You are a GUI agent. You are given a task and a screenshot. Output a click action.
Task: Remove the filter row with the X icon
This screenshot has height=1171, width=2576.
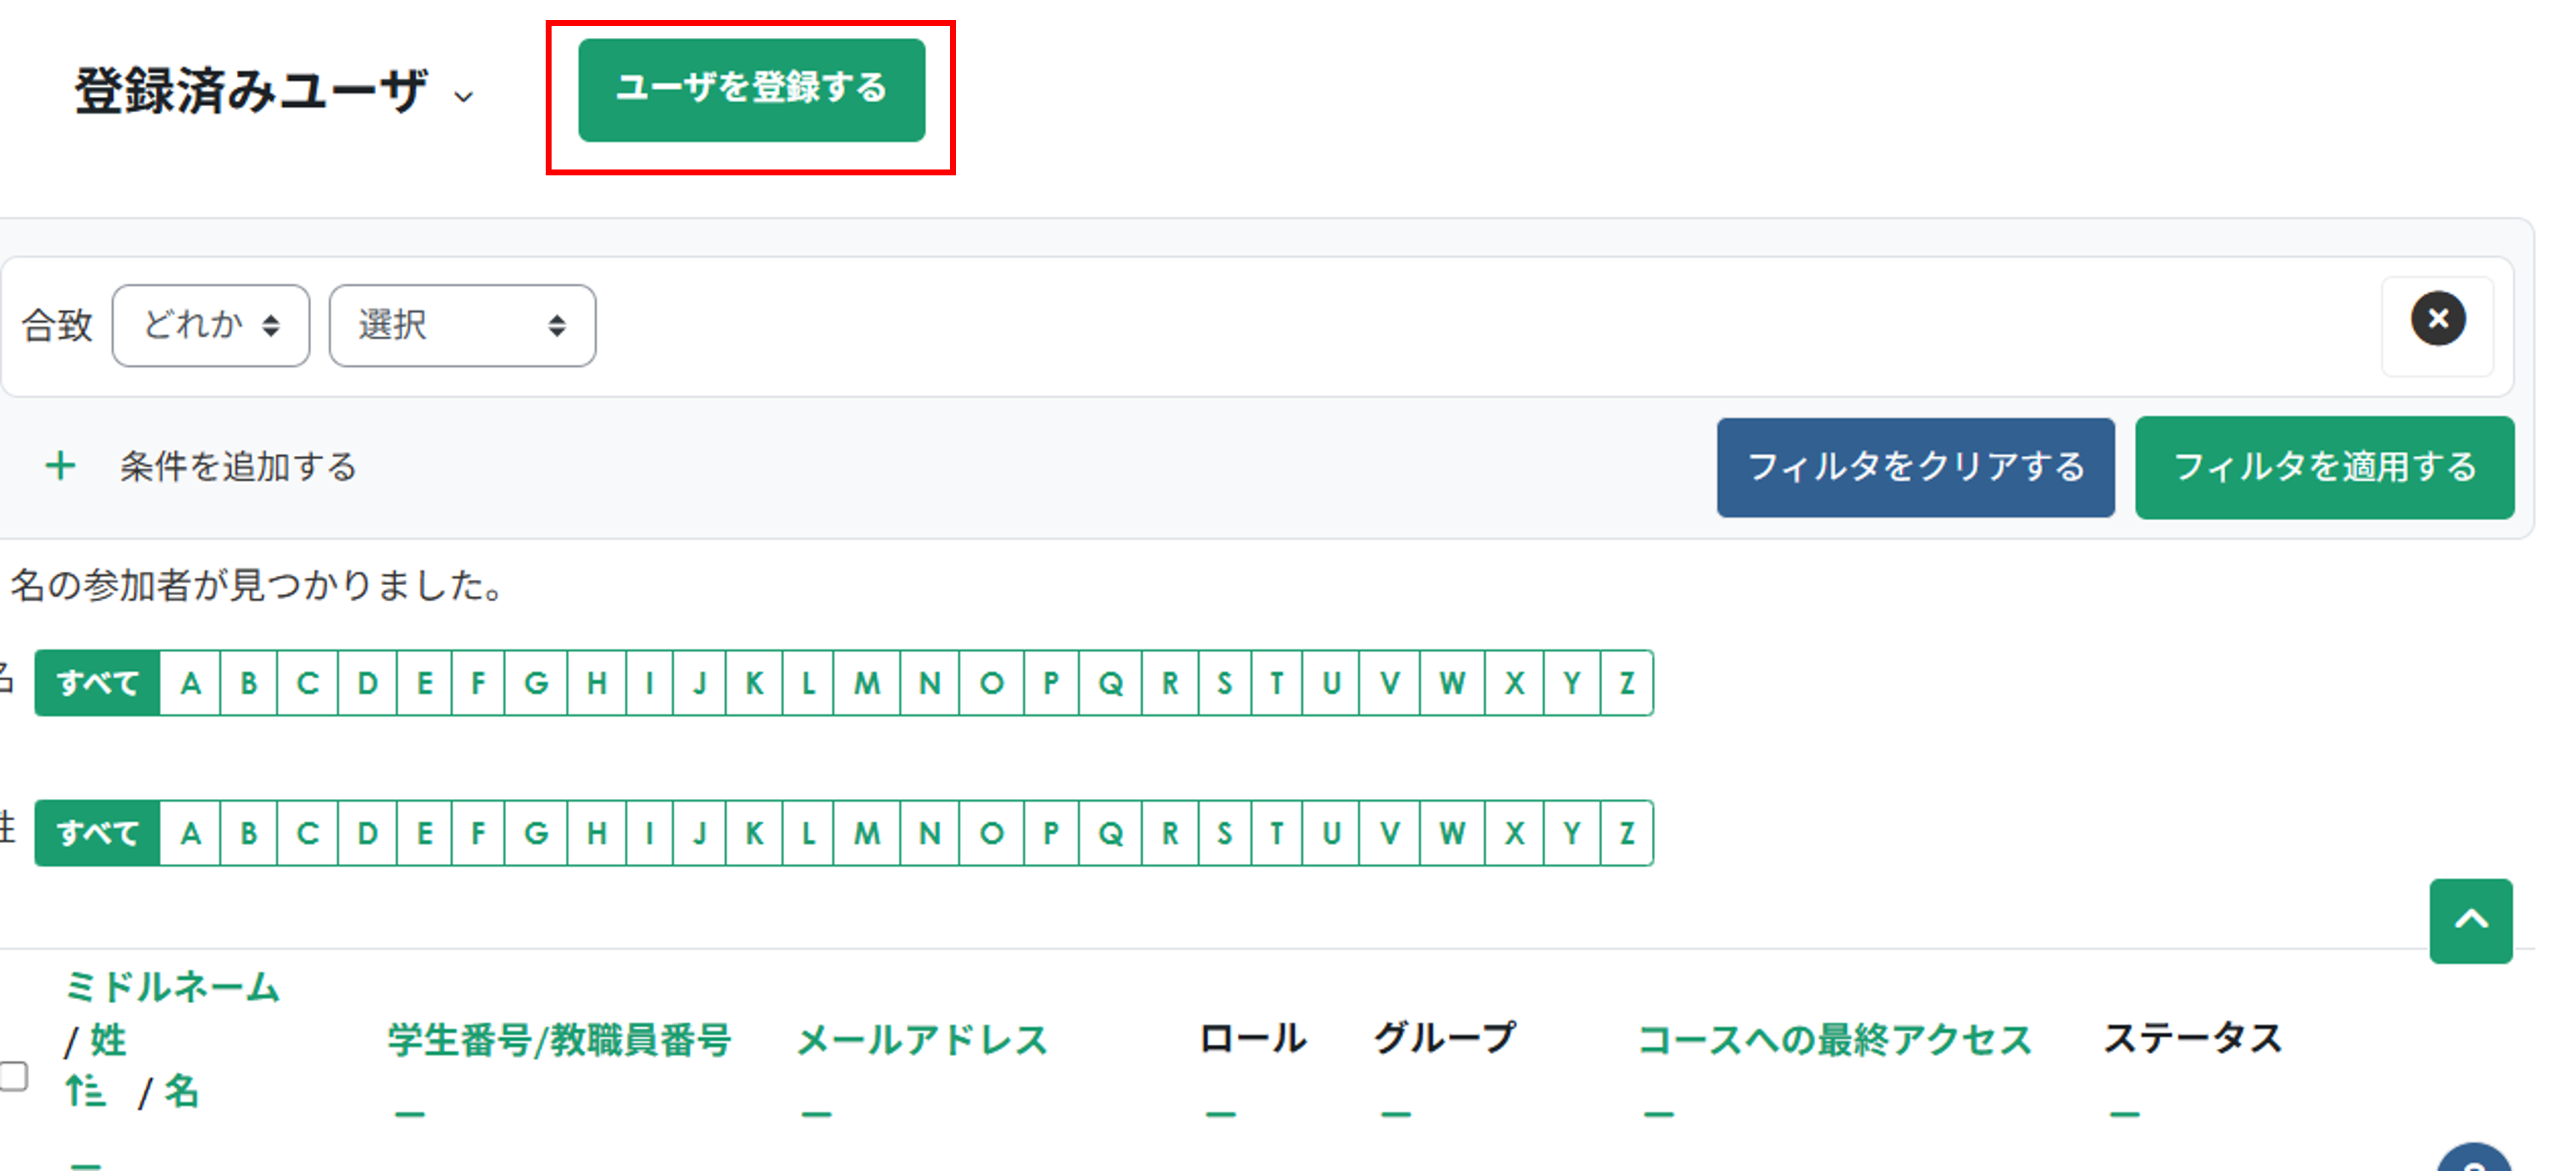coord(2437,318)
